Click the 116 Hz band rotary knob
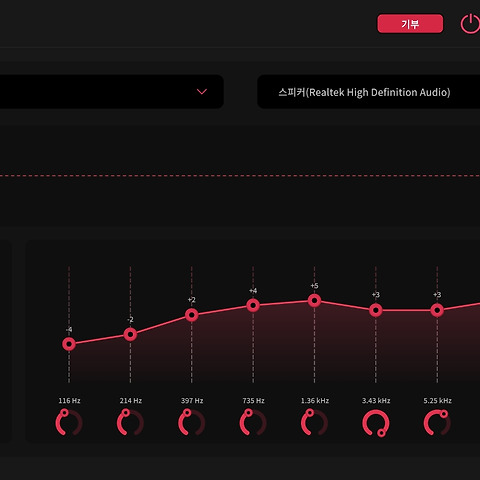Viewport: 480px width, 480px height. (x=69, y=423)
